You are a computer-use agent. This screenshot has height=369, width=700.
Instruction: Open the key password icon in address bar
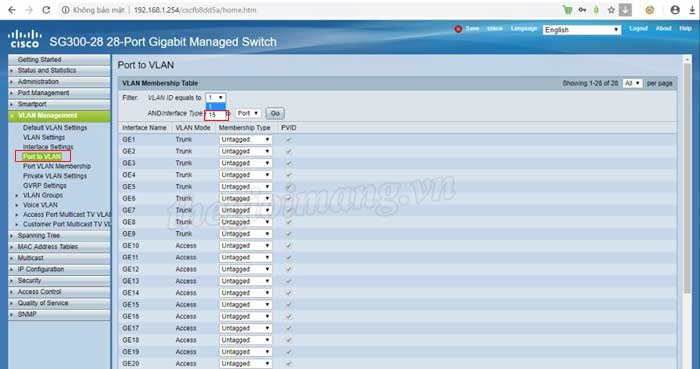[x=582, y=10]
